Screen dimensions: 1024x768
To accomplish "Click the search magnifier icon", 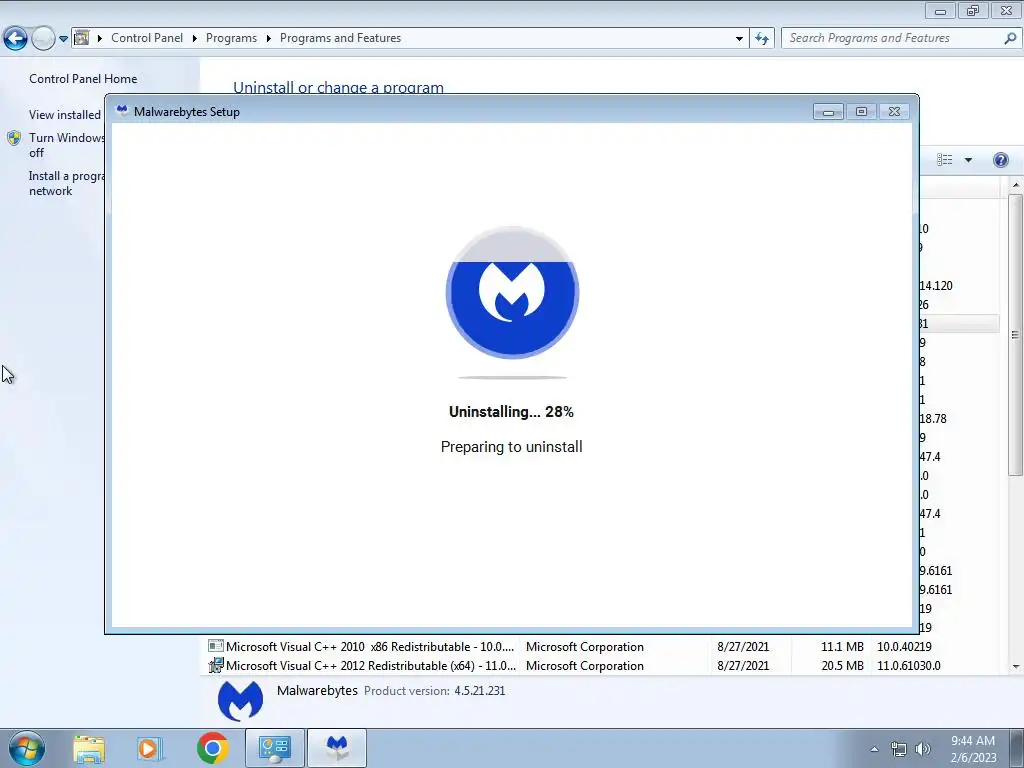I will [x=1010, y=38].
